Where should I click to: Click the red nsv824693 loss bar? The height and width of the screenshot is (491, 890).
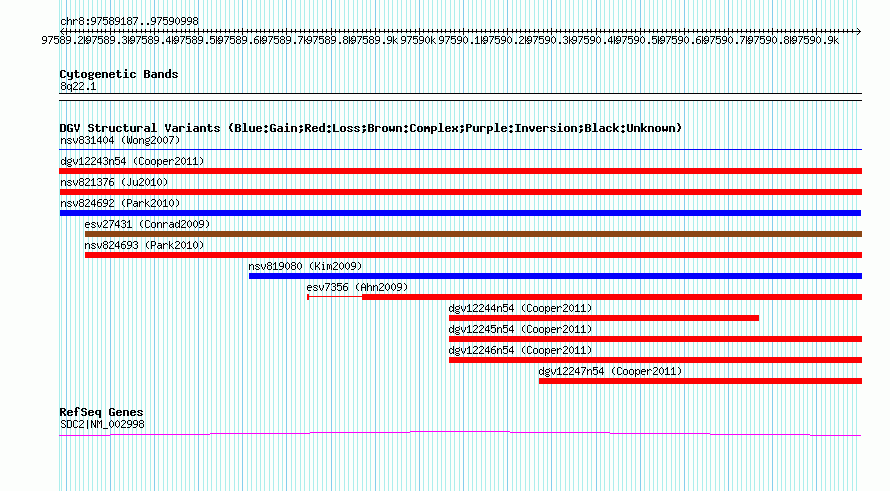[473, 255]
